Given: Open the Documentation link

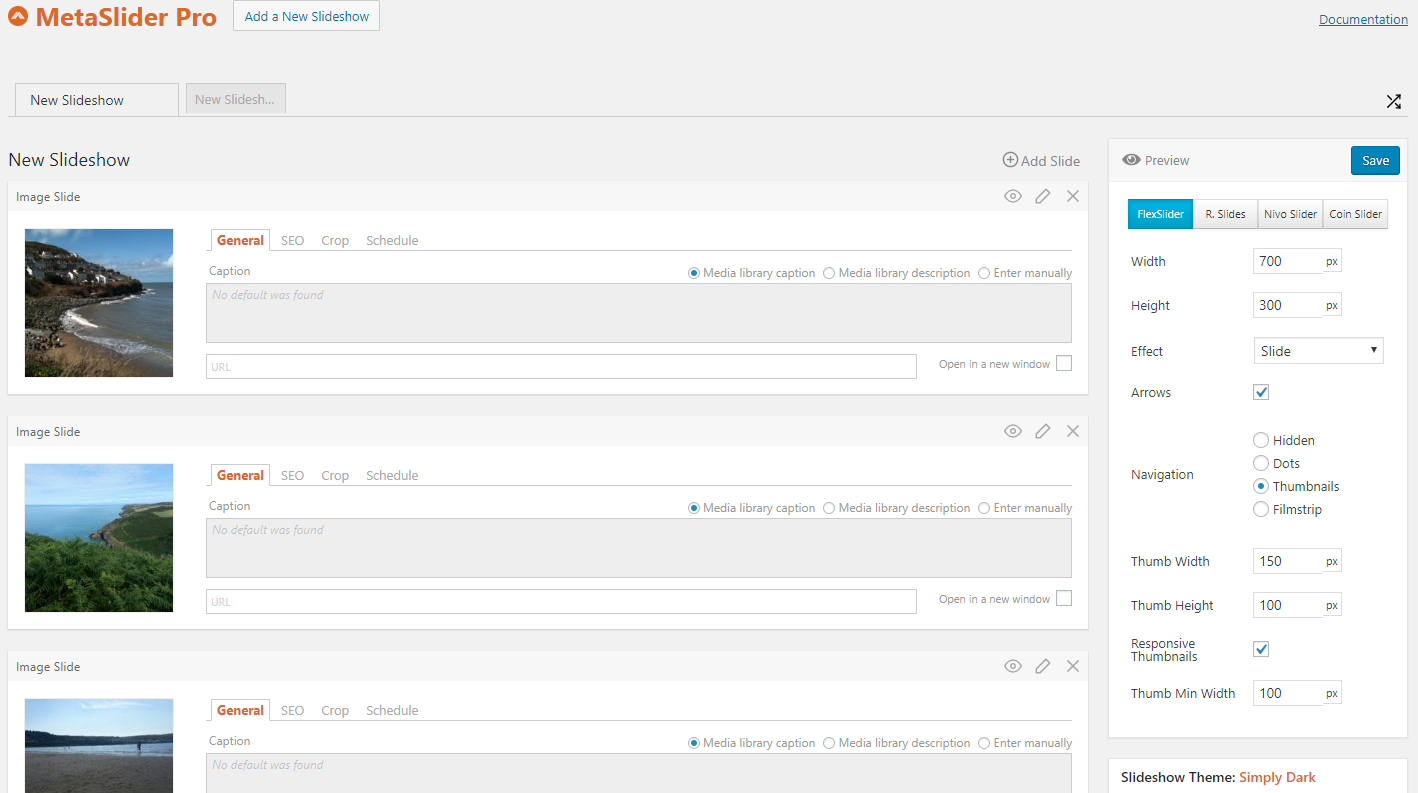Looking at the screenshot, I should pyautogui.click(x=1363, y=19).
